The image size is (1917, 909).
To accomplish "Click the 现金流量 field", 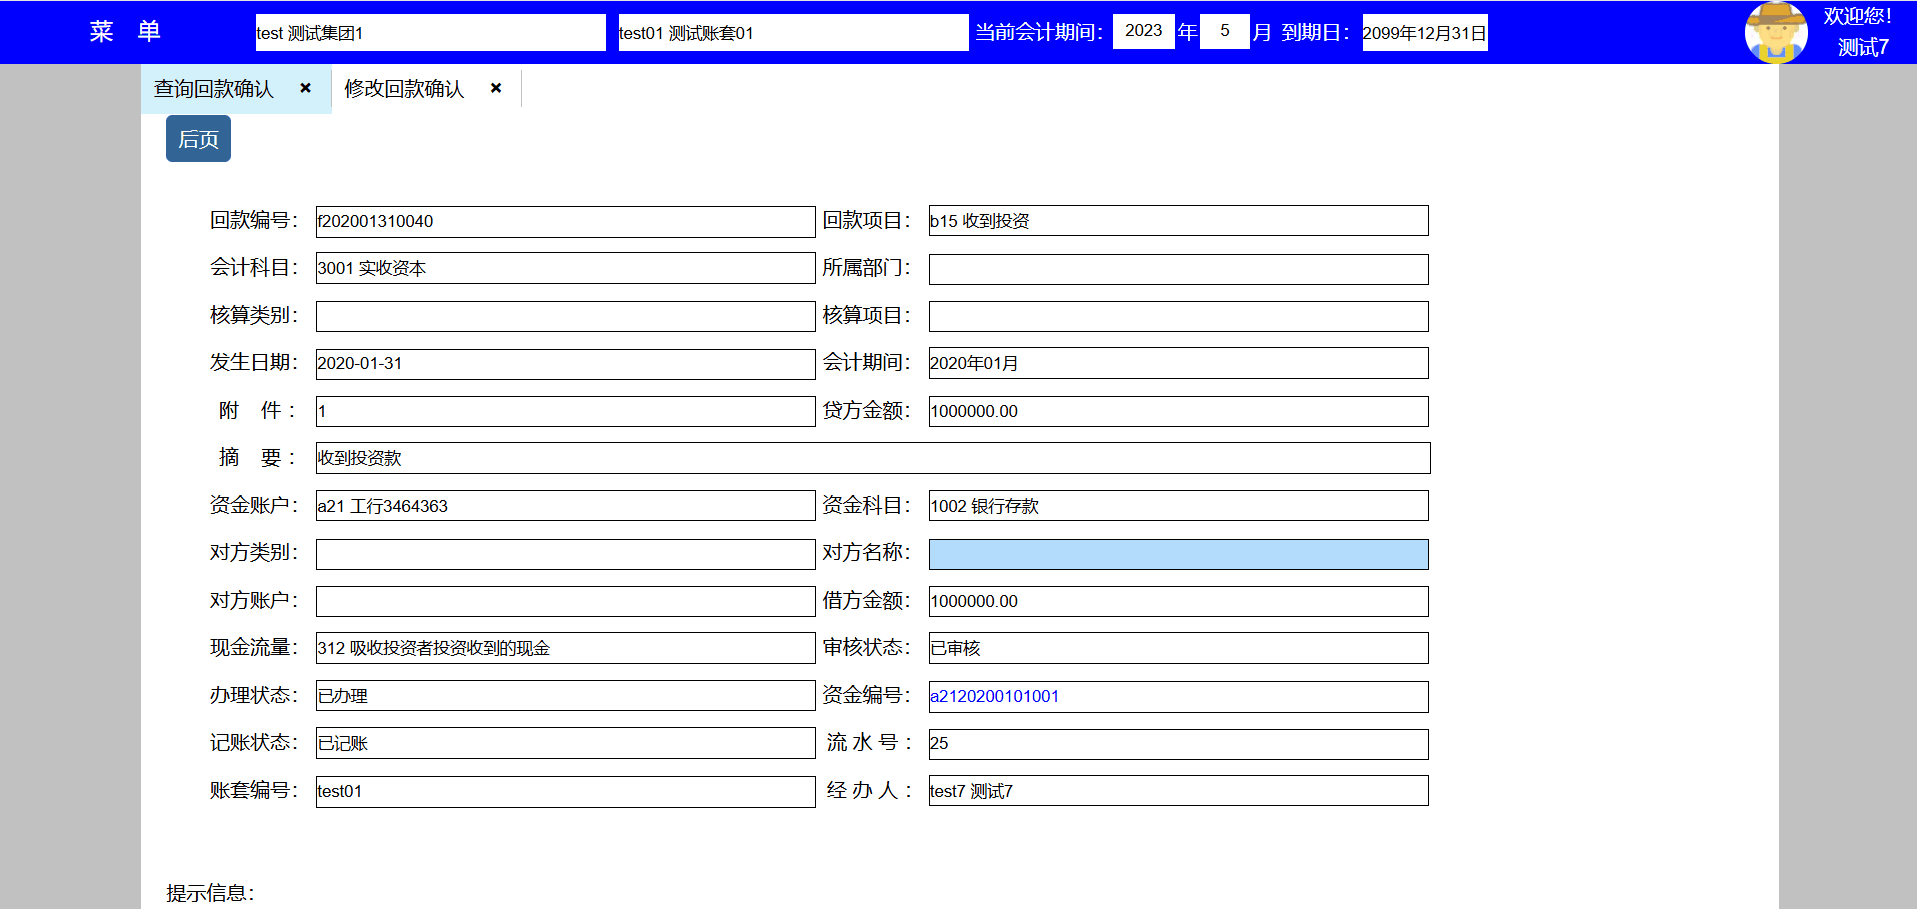I will point(565,648).
